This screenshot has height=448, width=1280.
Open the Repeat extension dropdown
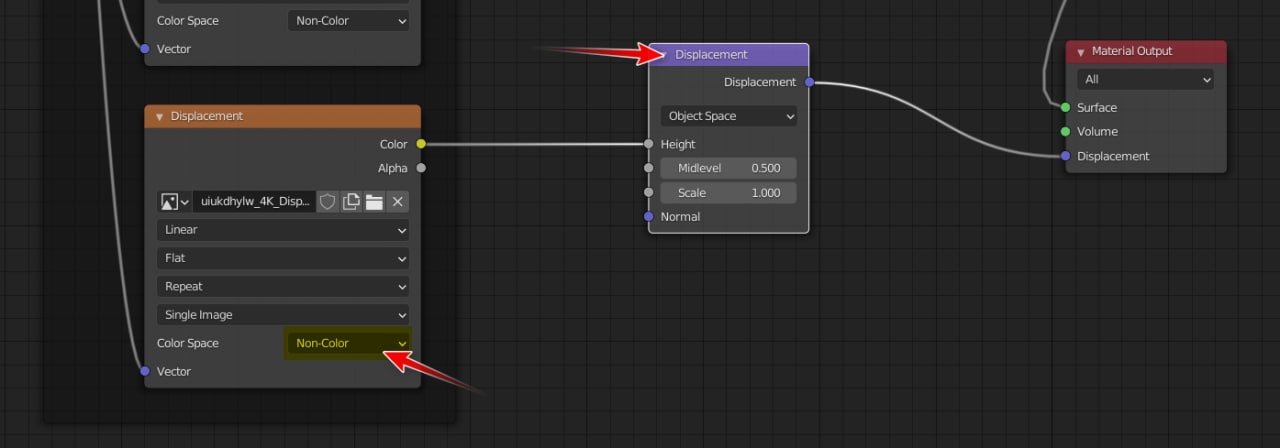[x=283, y=286]
